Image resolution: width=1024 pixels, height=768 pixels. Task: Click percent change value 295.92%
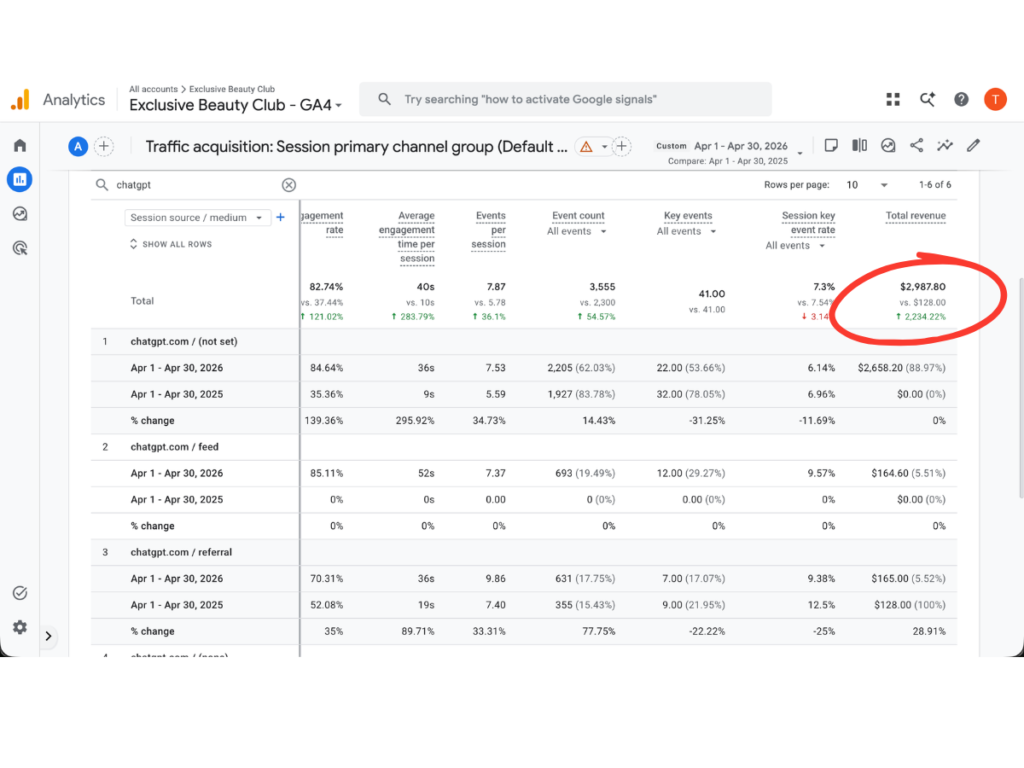coord(415,421)
